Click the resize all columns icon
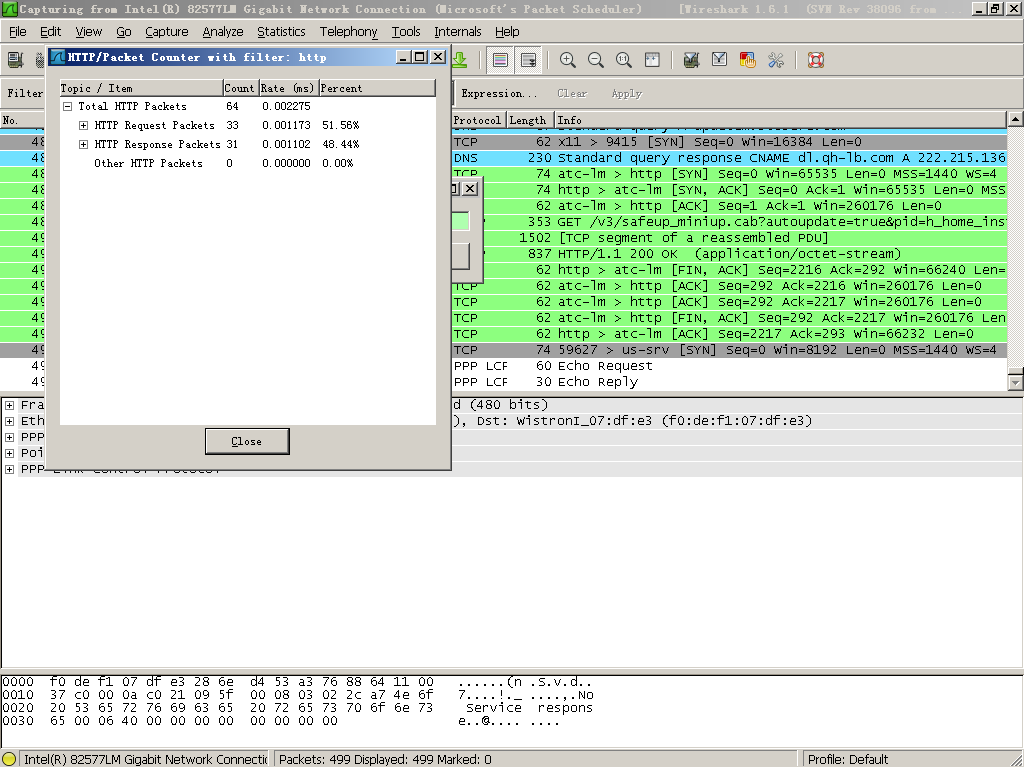This screenshot has width=1024, height=768. click(x=652, y=60)
